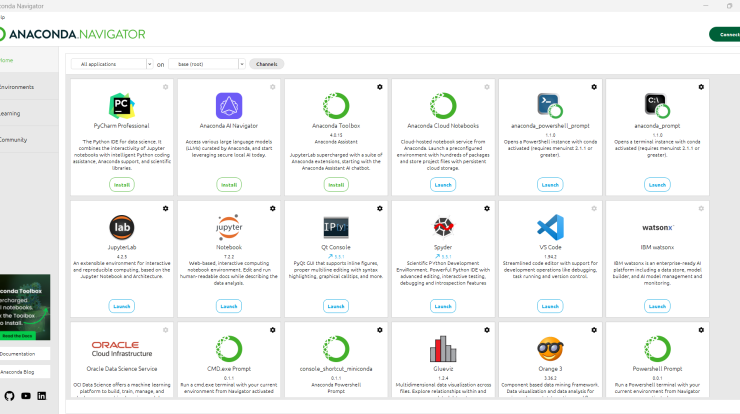Click the Oracle Cloud Infrastructure logo
Screen dimensions: 740x414
122,349
